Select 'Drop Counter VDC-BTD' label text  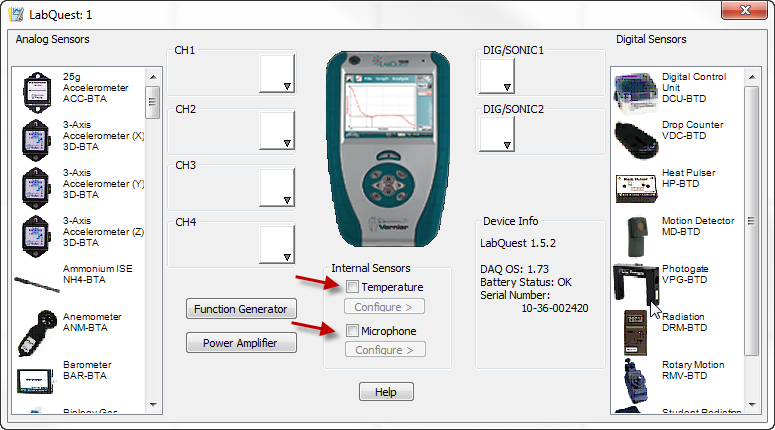click(x=692, y=130)
